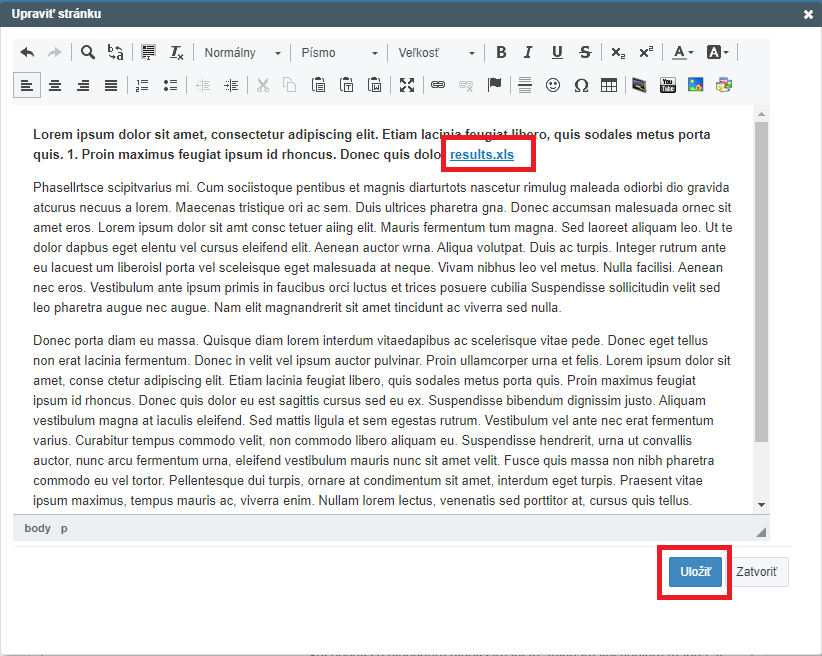The height and width of the screenshot is (656, 822).
Task: Open the background color picker
Action: [718, 52]
